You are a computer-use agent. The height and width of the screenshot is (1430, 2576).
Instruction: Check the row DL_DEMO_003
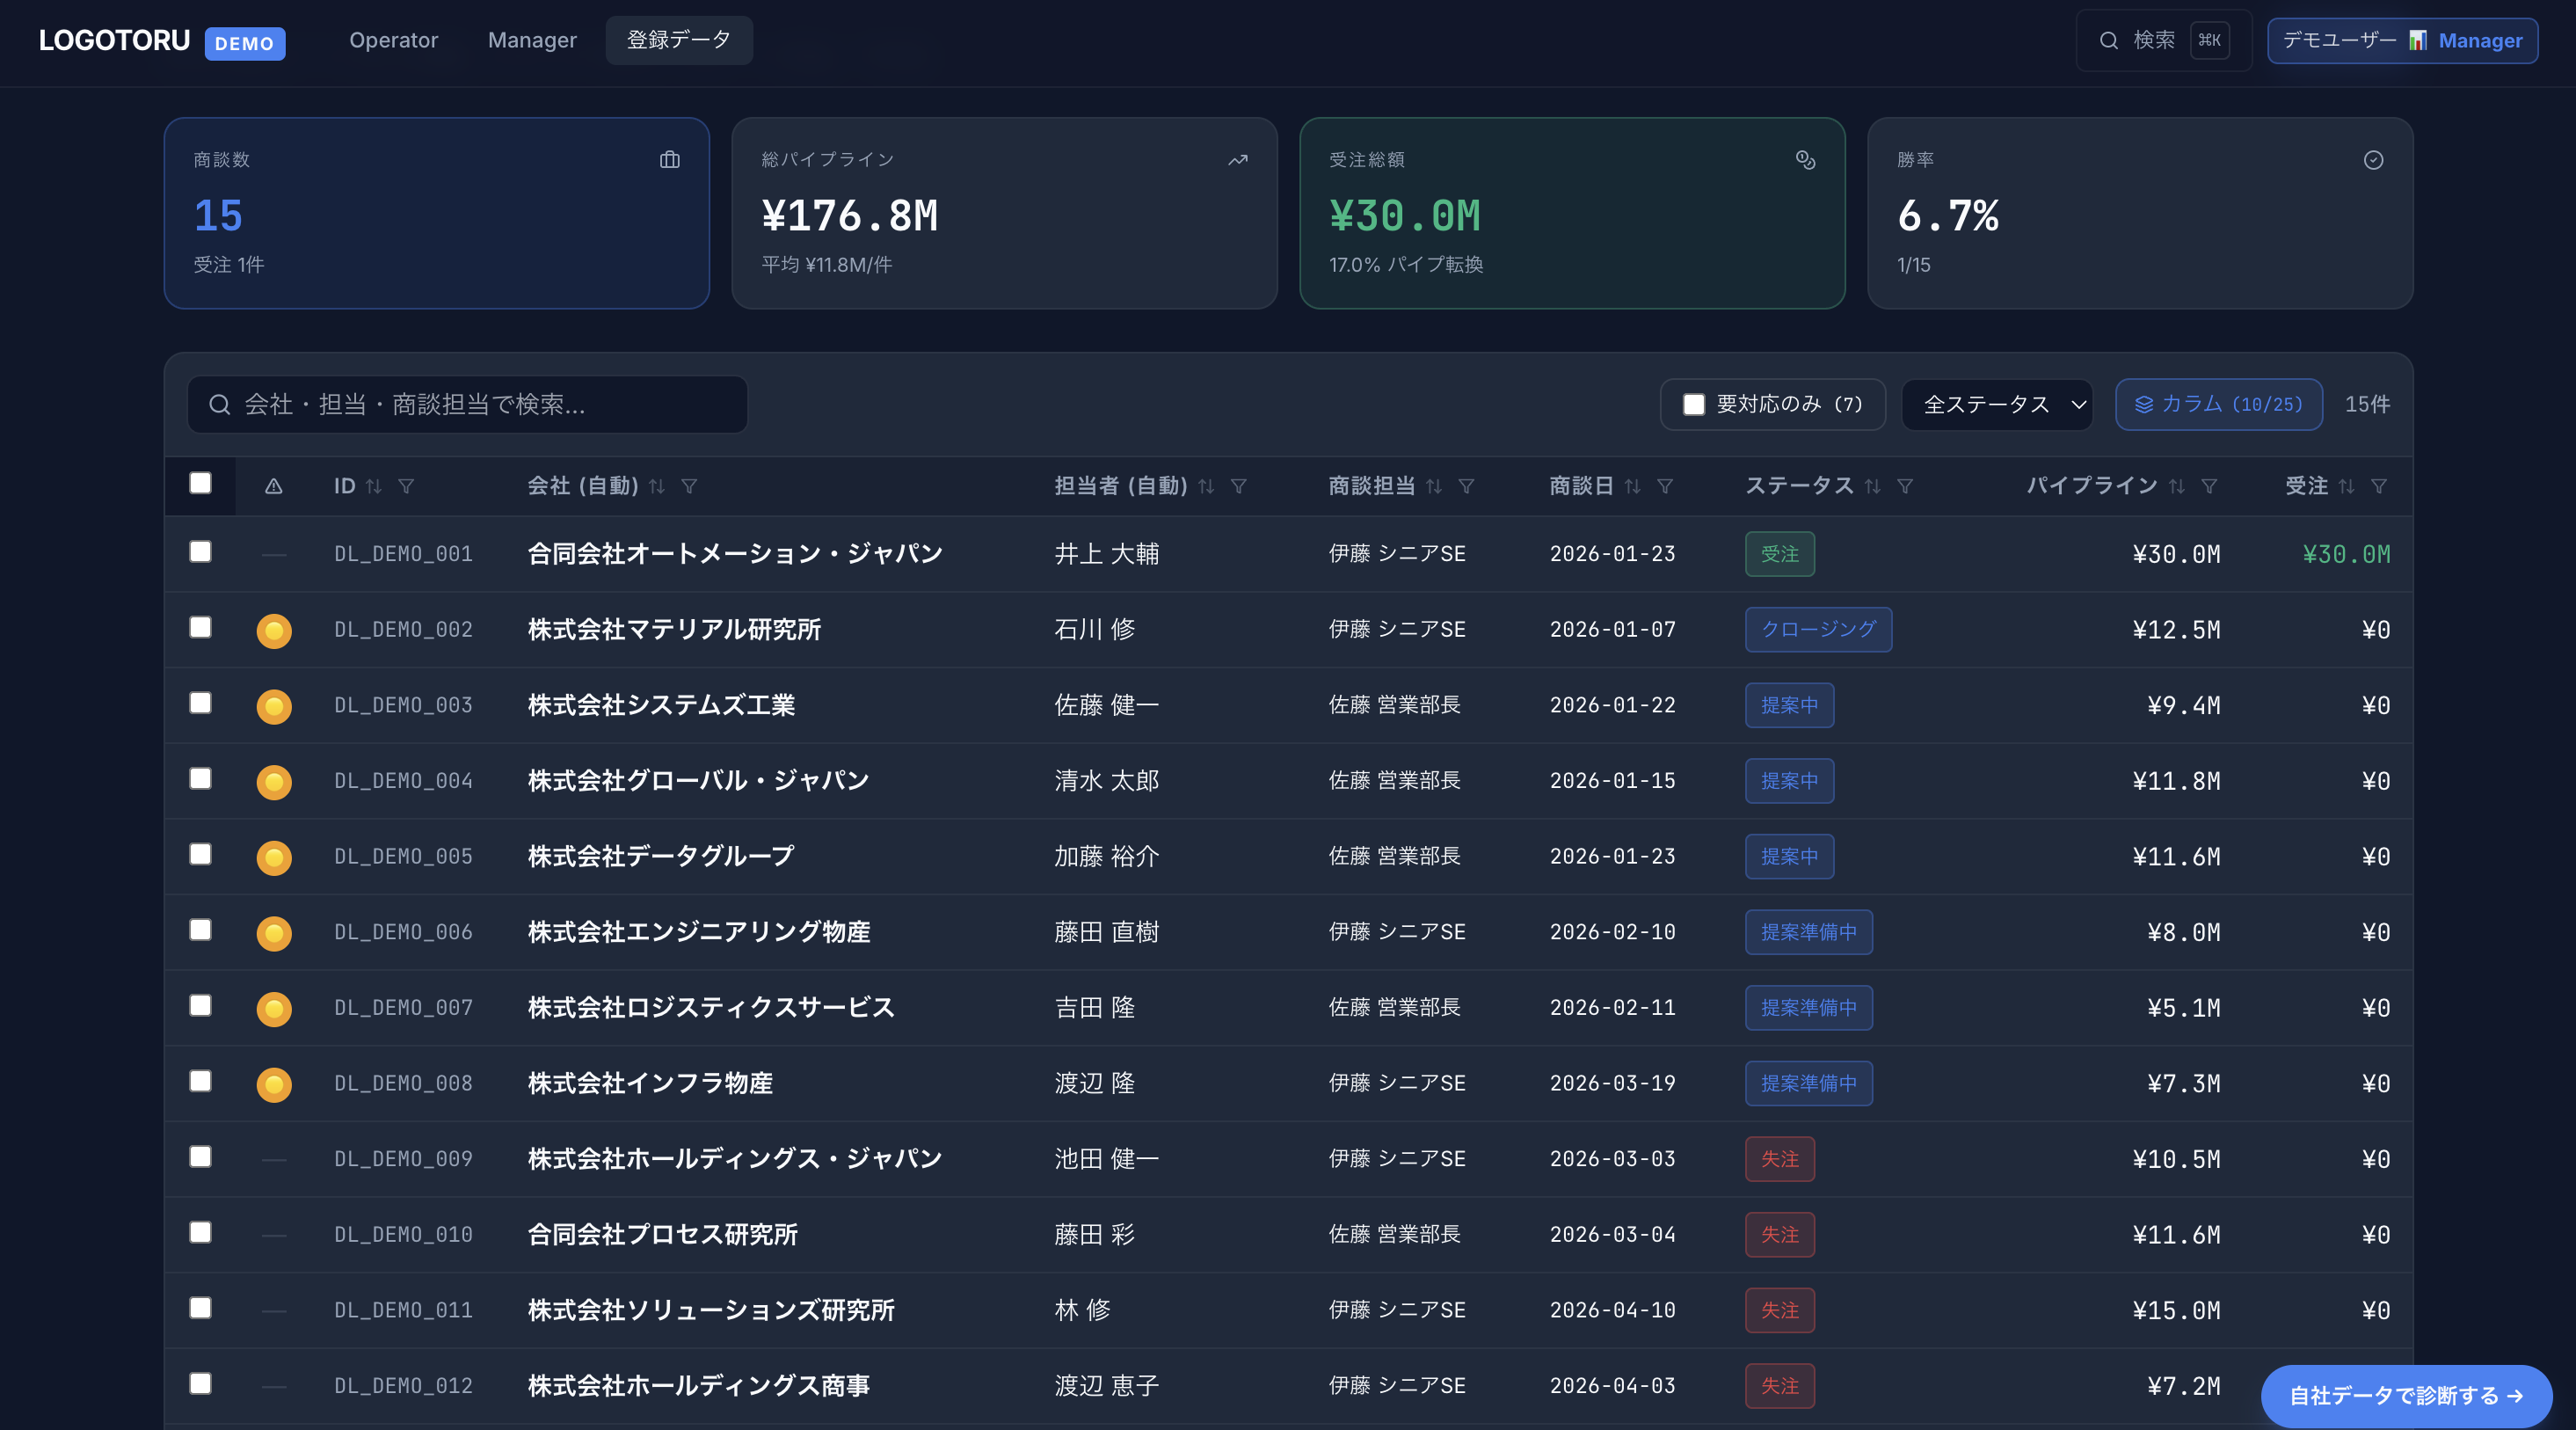[x=200, y=703]
